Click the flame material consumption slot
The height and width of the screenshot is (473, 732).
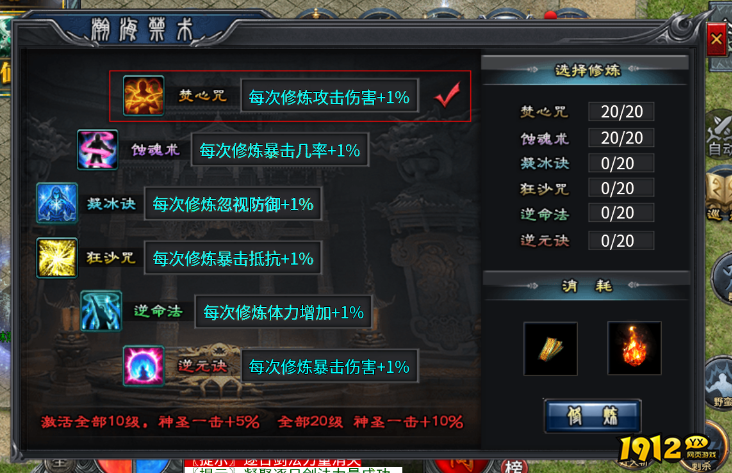pos(634,348)
